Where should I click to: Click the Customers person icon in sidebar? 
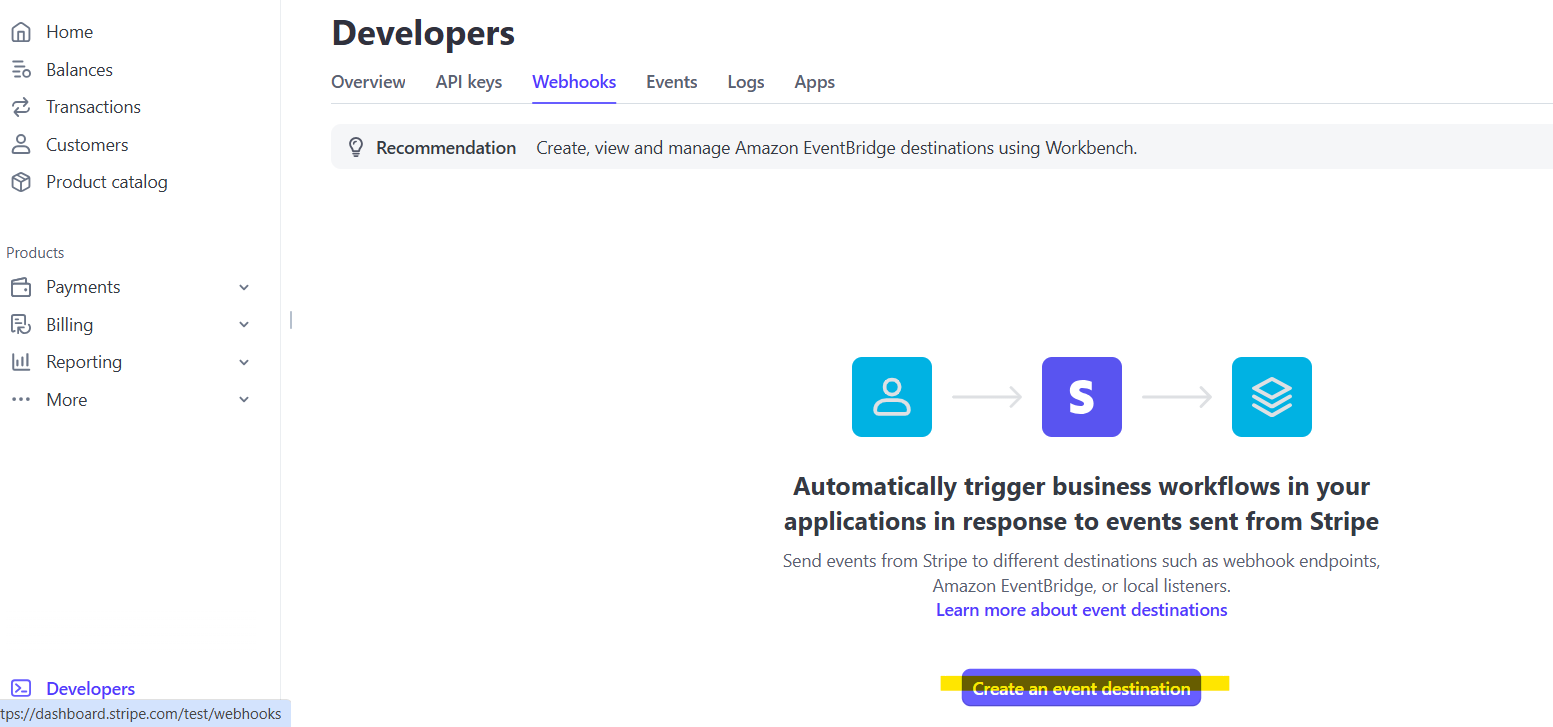20,145
